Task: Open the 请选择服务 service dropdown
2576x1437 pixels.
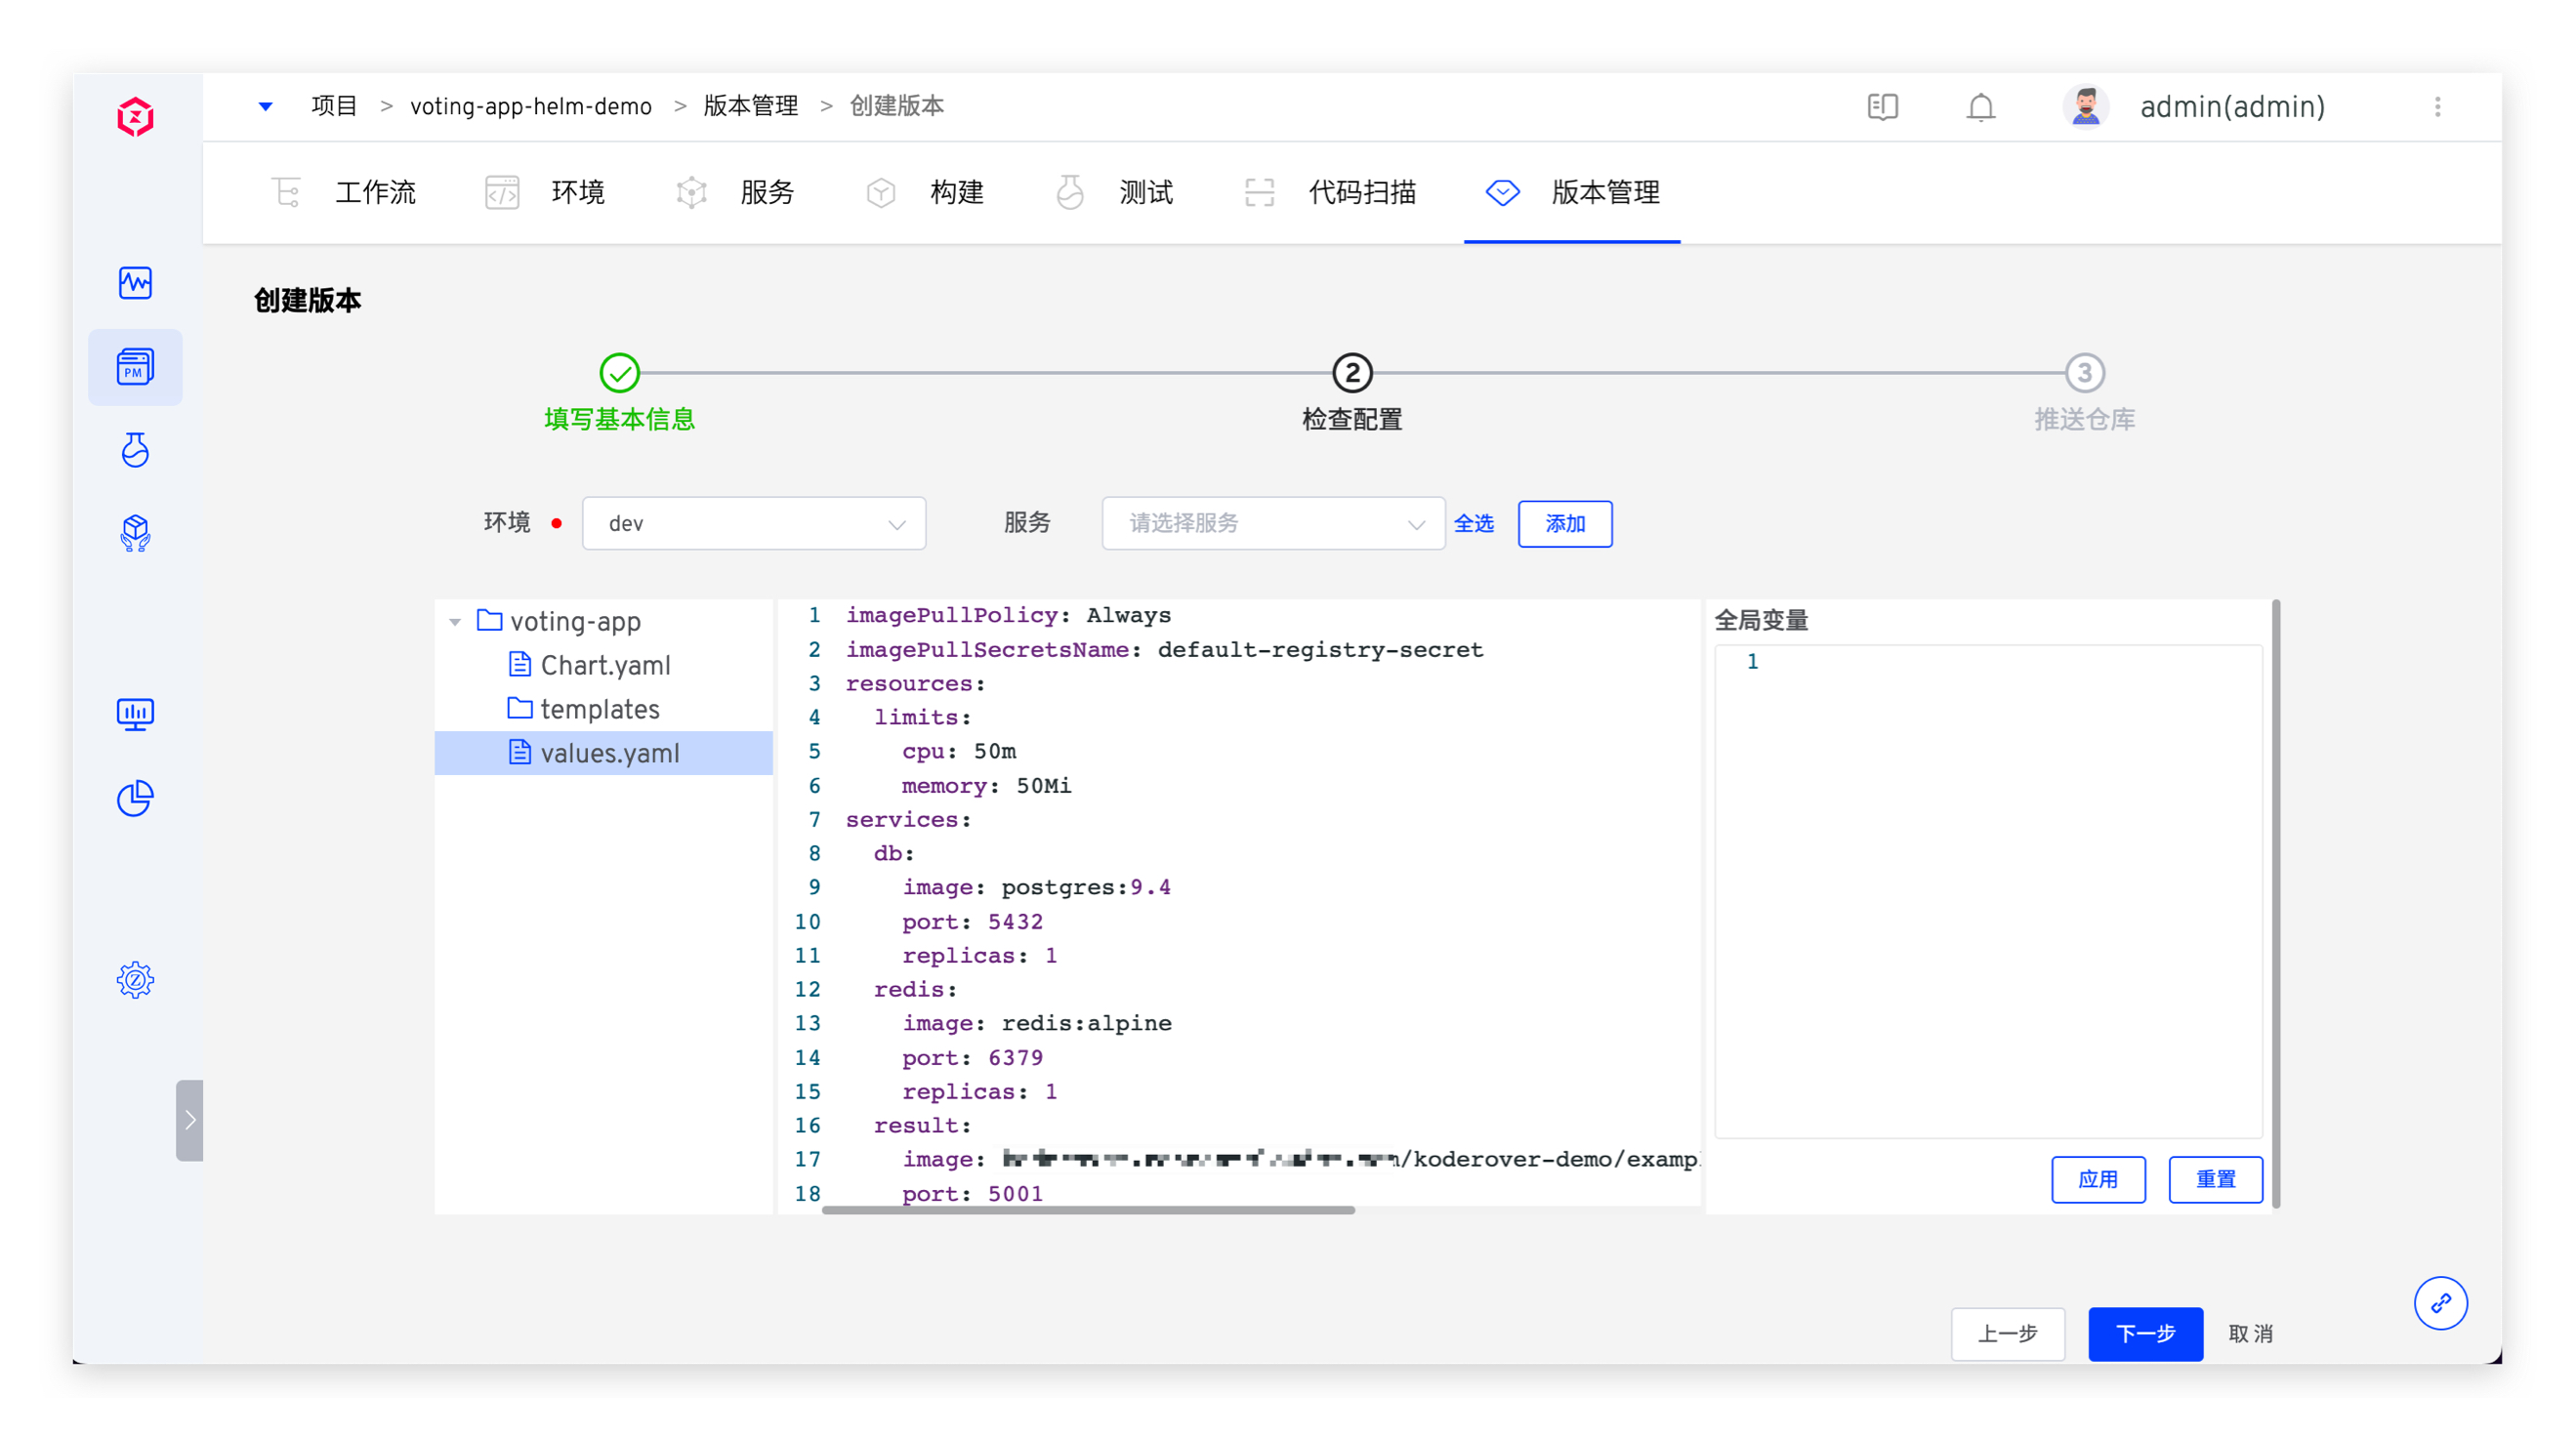Action: (x=1272, y=523)
